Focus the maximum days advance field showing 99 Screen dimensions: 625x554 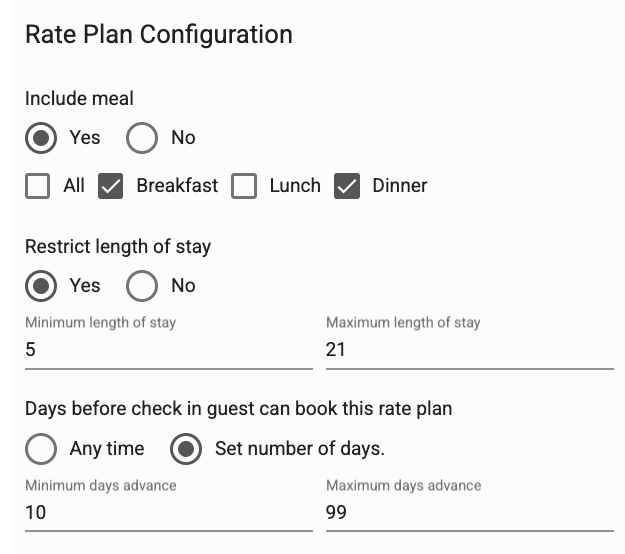469,513
